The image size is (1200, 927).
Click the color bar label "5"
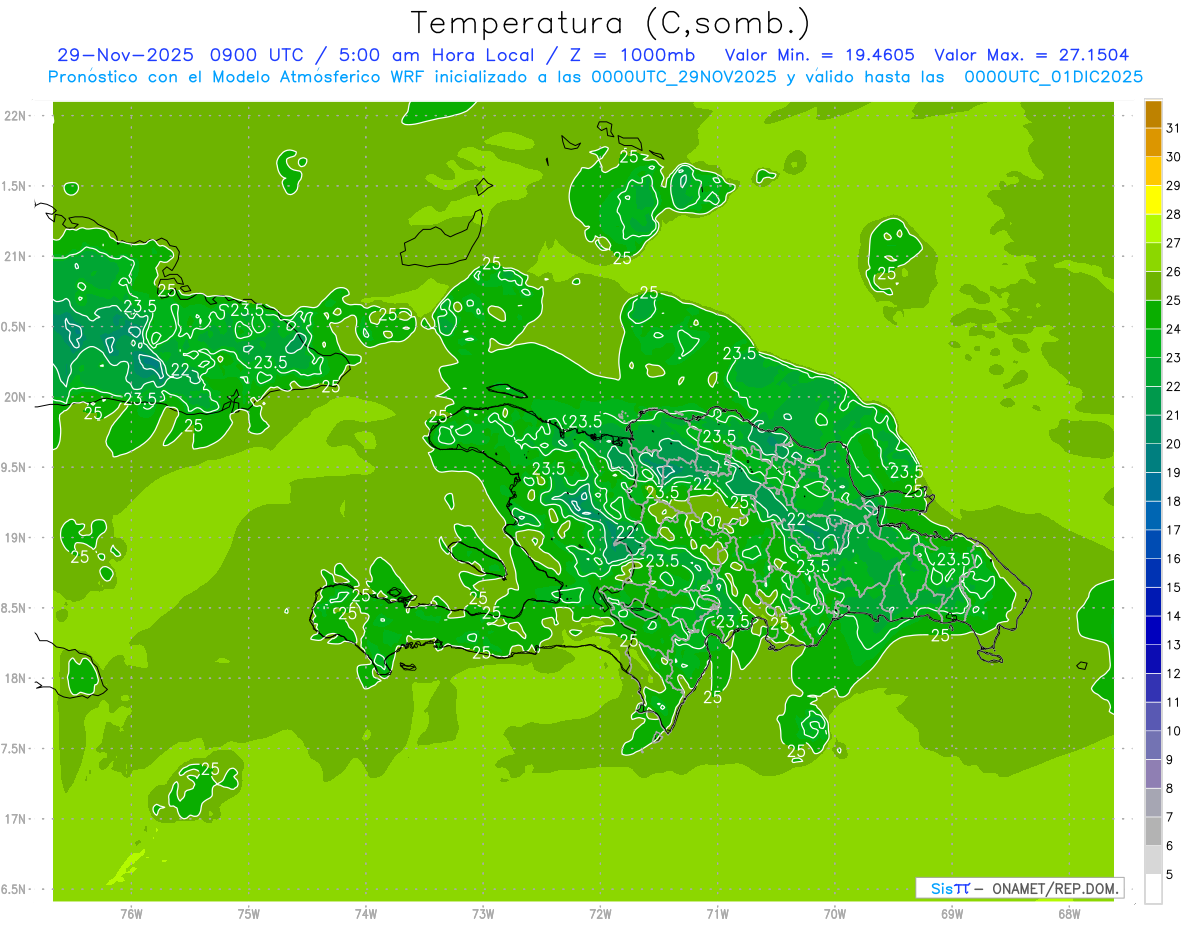click(1170, 875)
